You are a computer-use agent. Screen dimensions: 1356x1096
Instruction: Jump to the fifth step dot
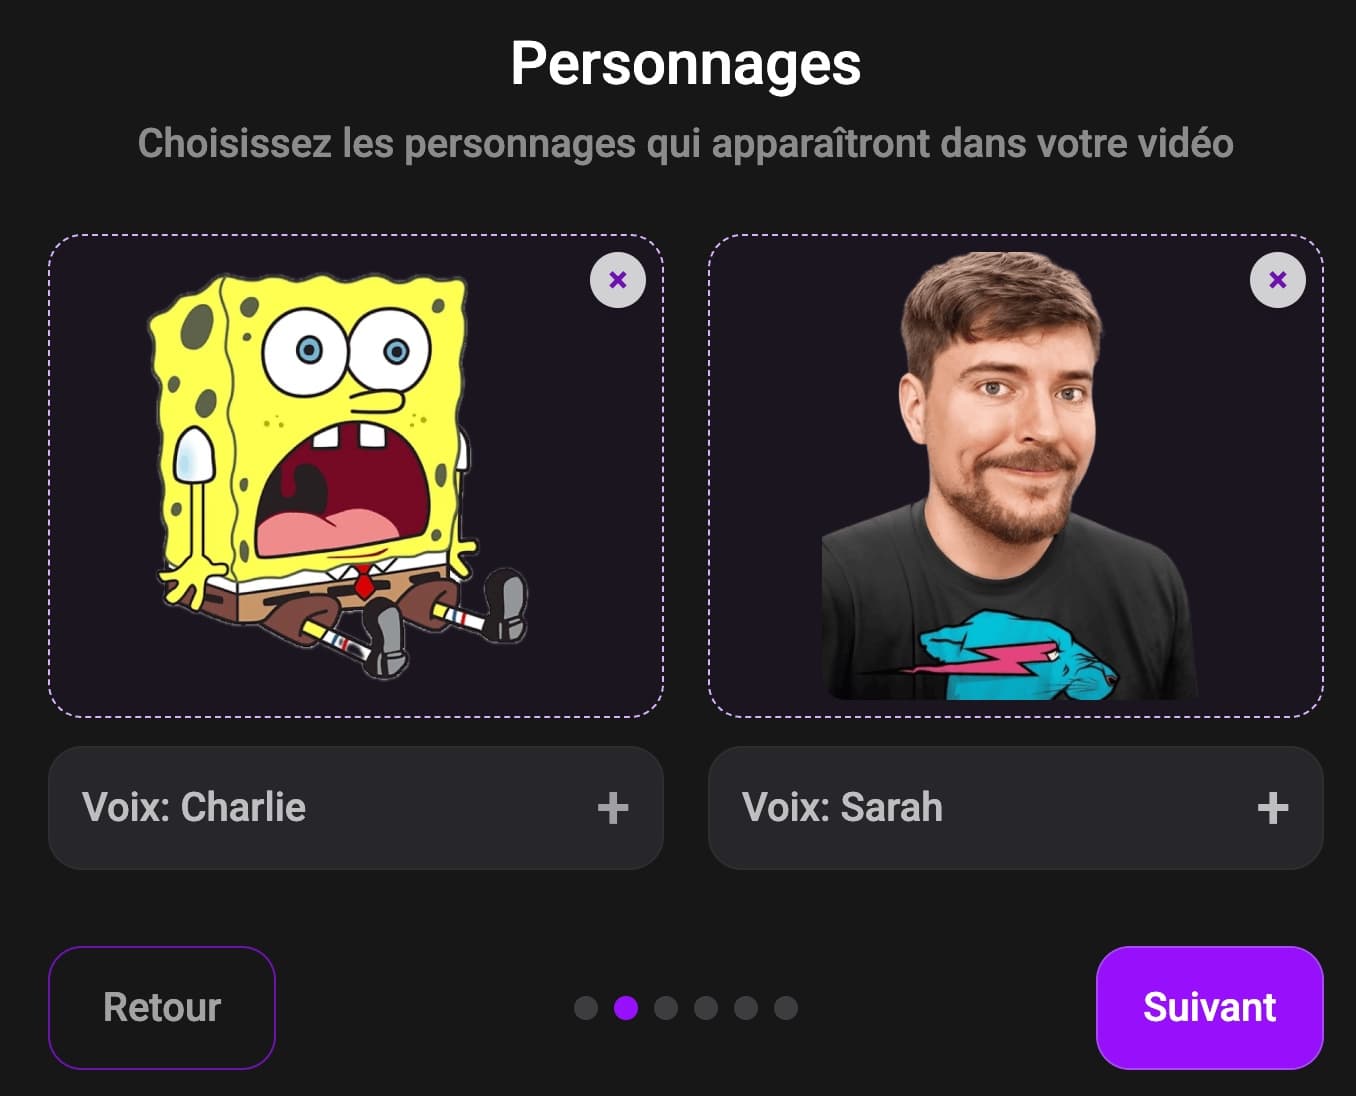click(746, 1008)
